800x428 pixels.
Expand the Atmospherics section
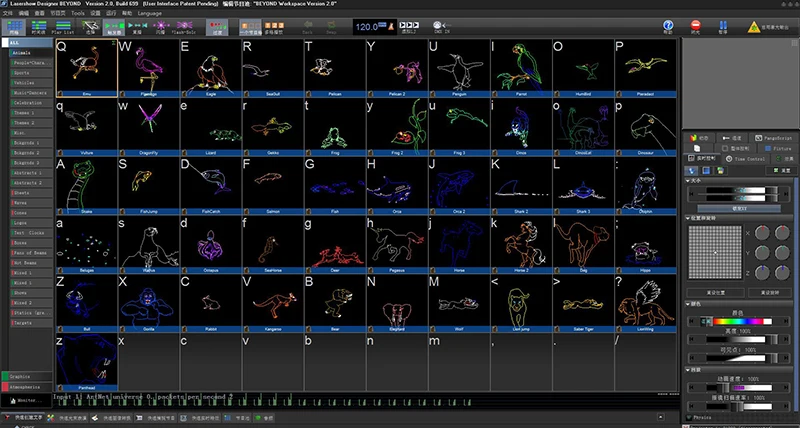(x=27, y=386)
